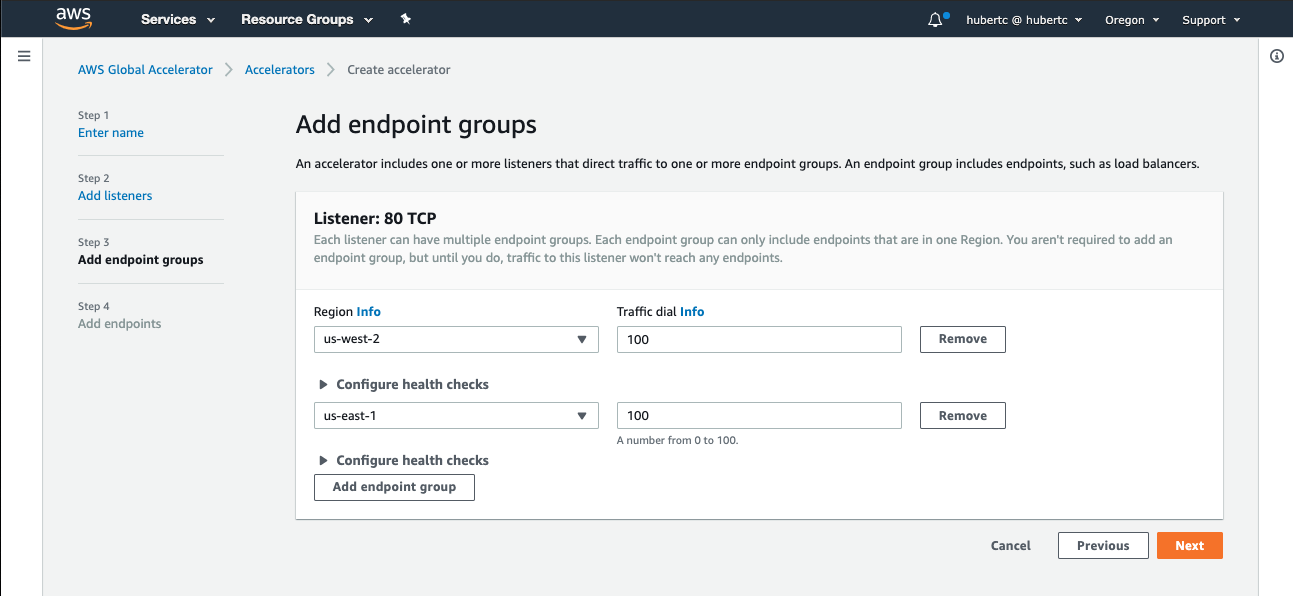The width and height of the screenshot is (1293, 596).
Task: Focus the traffic dial field for us-east-1
Action: (759, 416)
